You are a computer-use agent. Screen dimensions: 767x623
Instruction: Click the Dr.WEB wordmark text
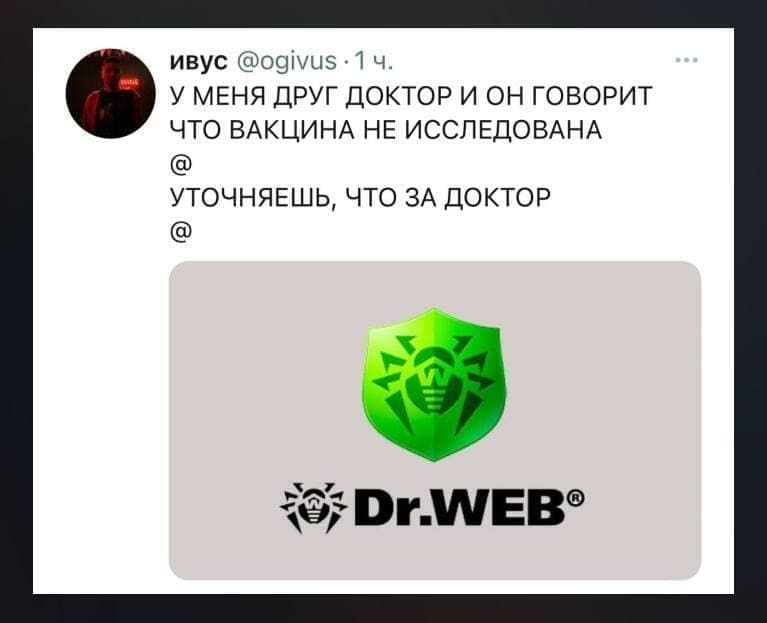tap(462, 507)
